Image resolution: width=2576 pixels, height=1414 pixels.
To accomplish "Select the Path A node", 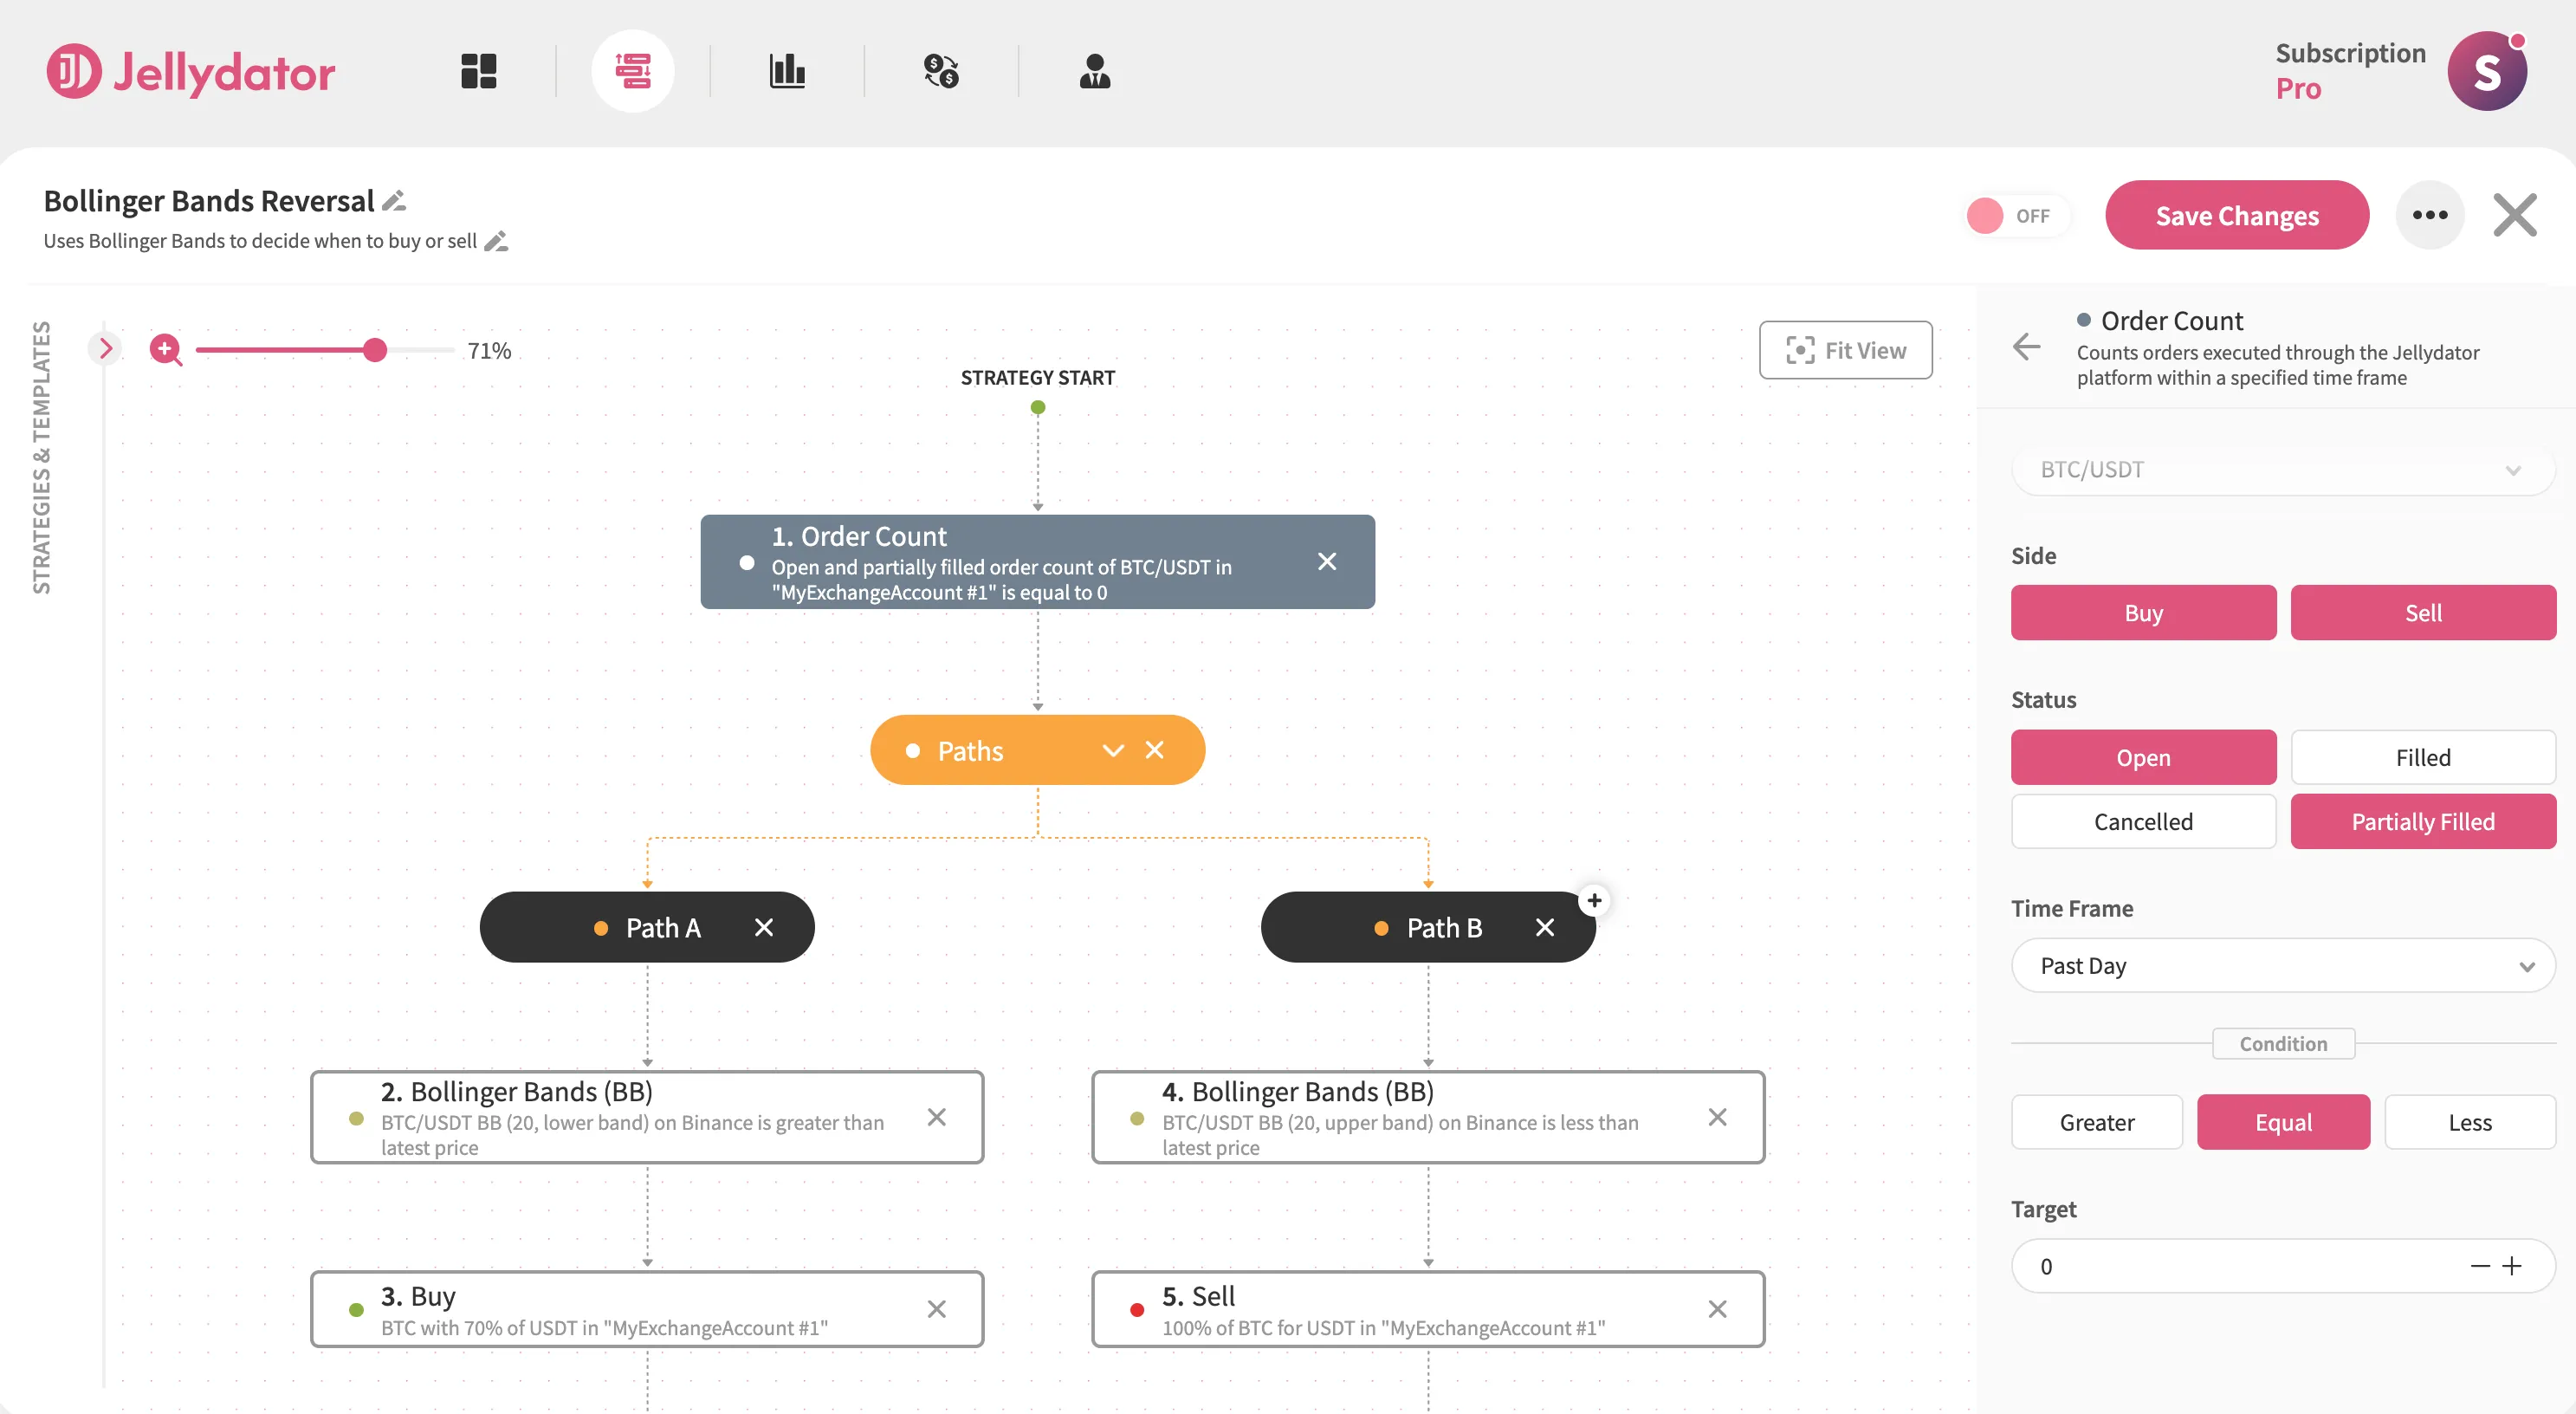I will point(647,928).
